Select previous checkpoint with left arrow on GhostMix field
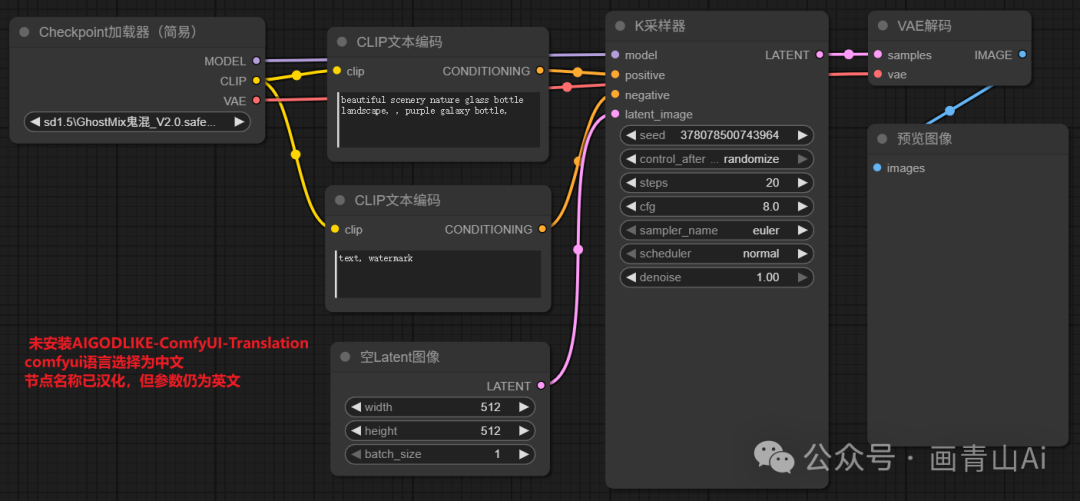This screenshot has height=501, width=1080. tap(34, 122)
